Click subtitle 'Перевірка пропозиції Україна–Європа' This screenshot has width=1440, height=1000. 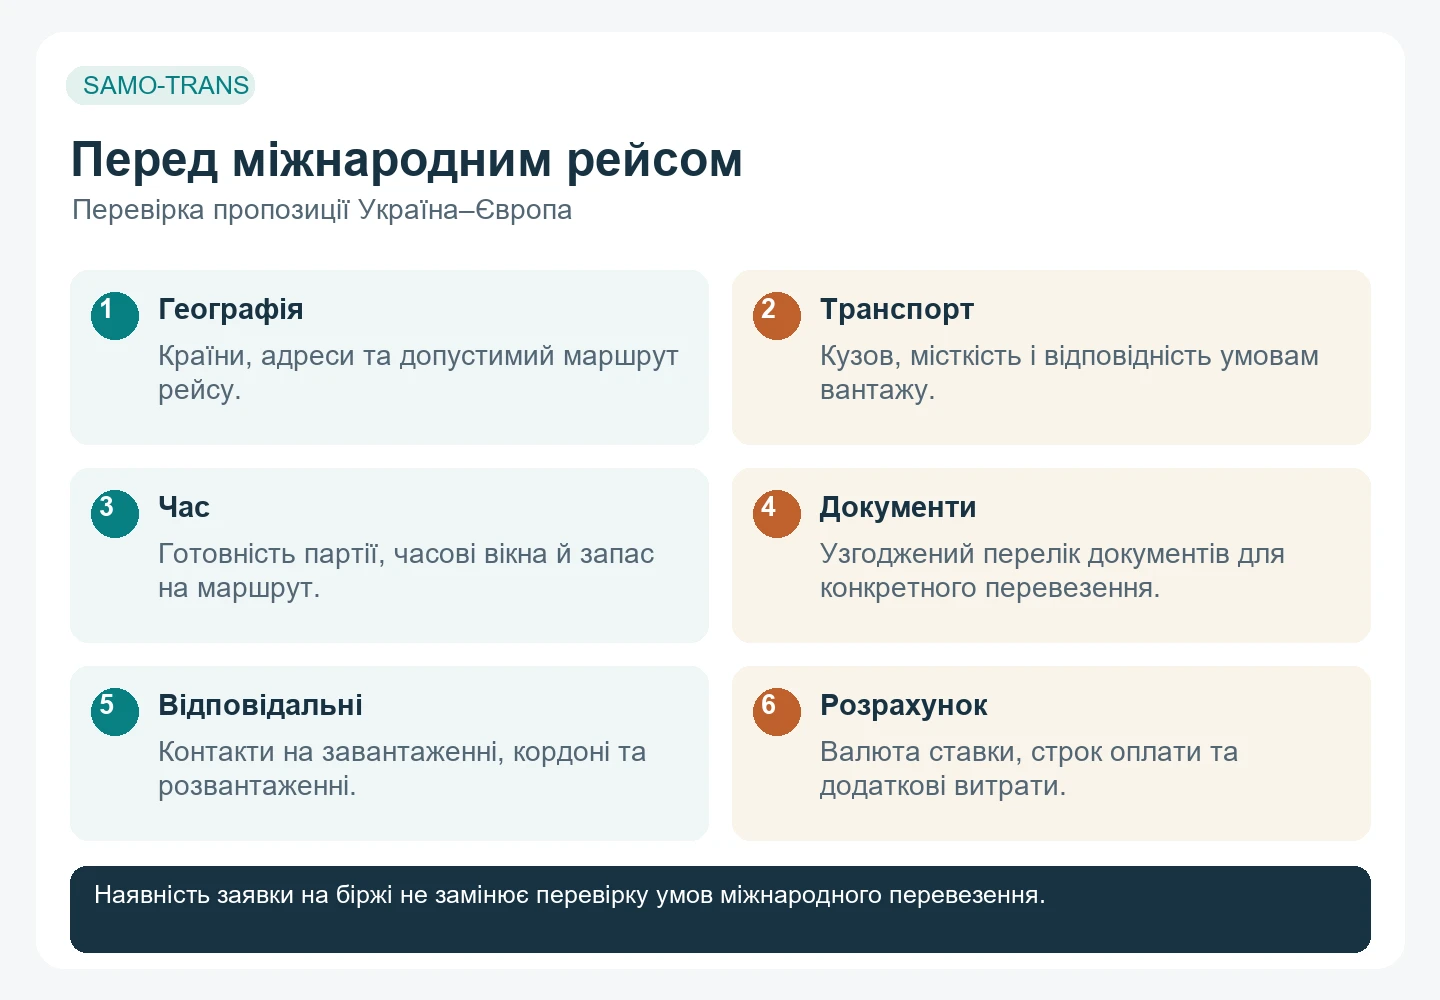click(322, 210)
